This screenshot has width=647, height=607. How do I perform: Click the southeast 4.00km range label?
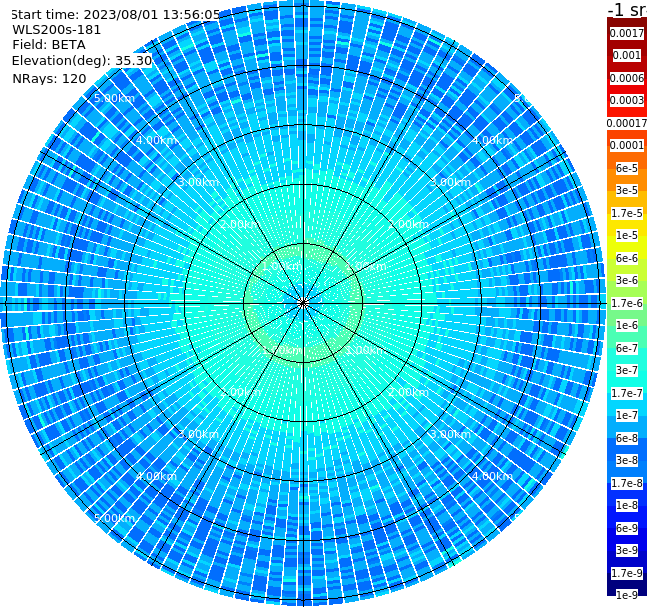492,476
